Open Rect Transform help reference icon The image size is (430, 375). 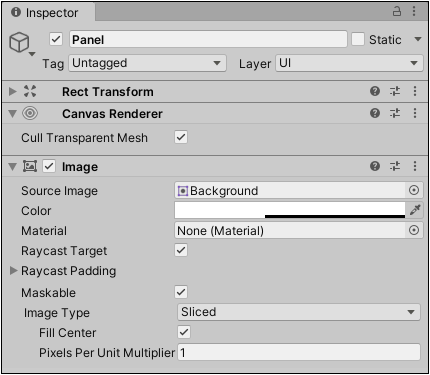pyautogui.click(x=375, y=91)
